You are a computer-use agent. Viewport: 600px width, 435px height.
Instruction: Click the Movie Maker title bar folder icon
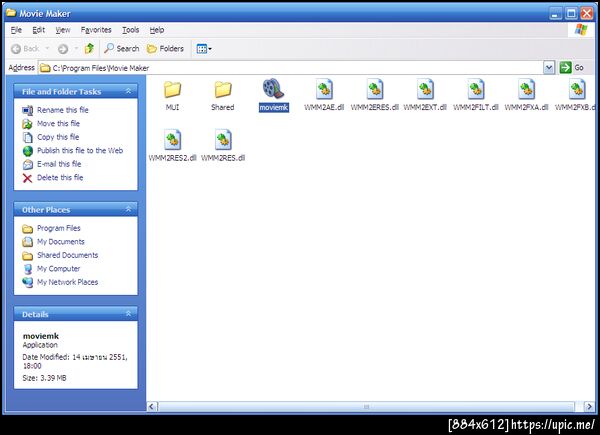pos(11,13)
